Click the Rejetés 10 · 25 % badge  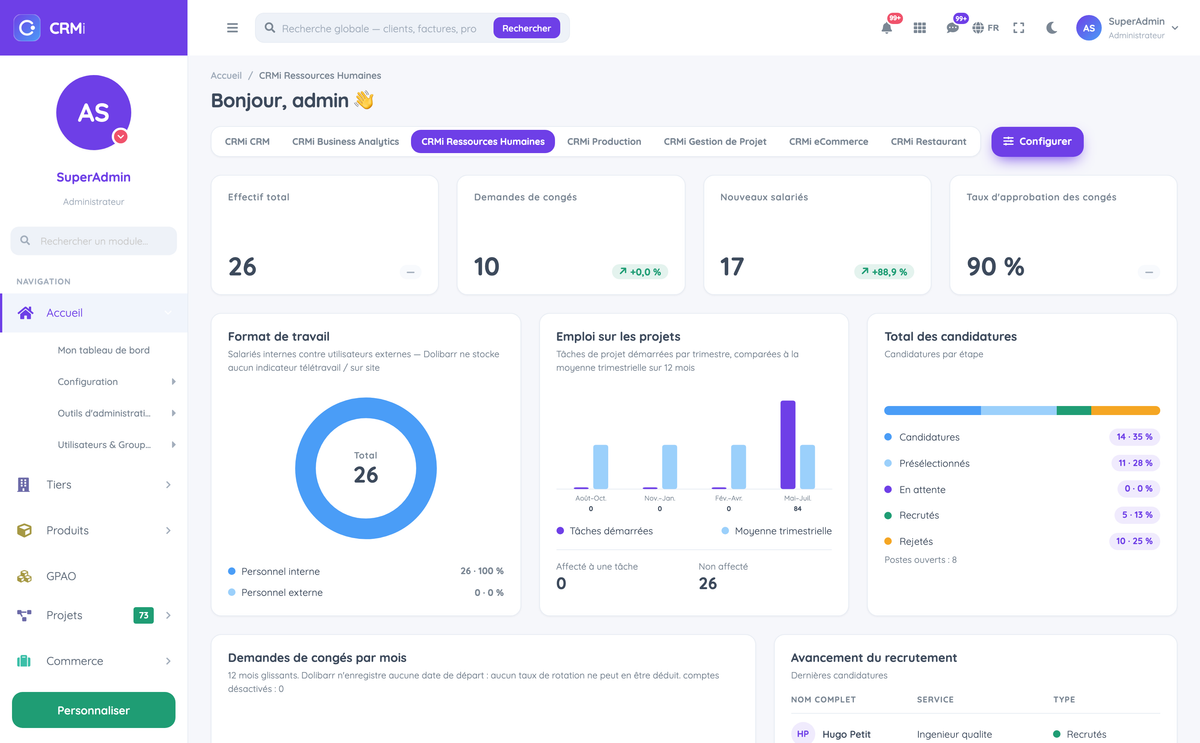point(1134,541)
